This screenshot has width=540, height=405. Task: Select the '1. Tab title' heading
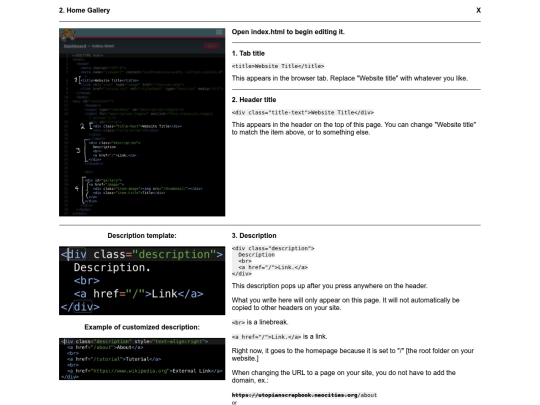point(248,53)
